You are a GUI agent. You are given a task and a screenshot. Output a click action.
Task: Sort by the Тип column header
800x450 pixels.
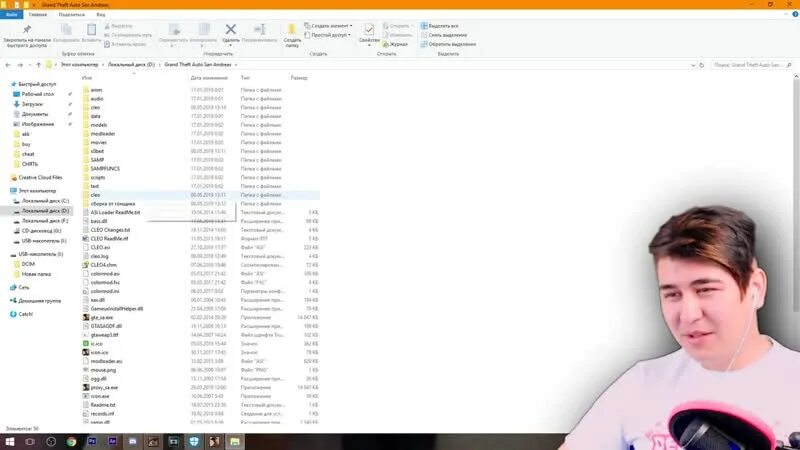click(245, 78)
